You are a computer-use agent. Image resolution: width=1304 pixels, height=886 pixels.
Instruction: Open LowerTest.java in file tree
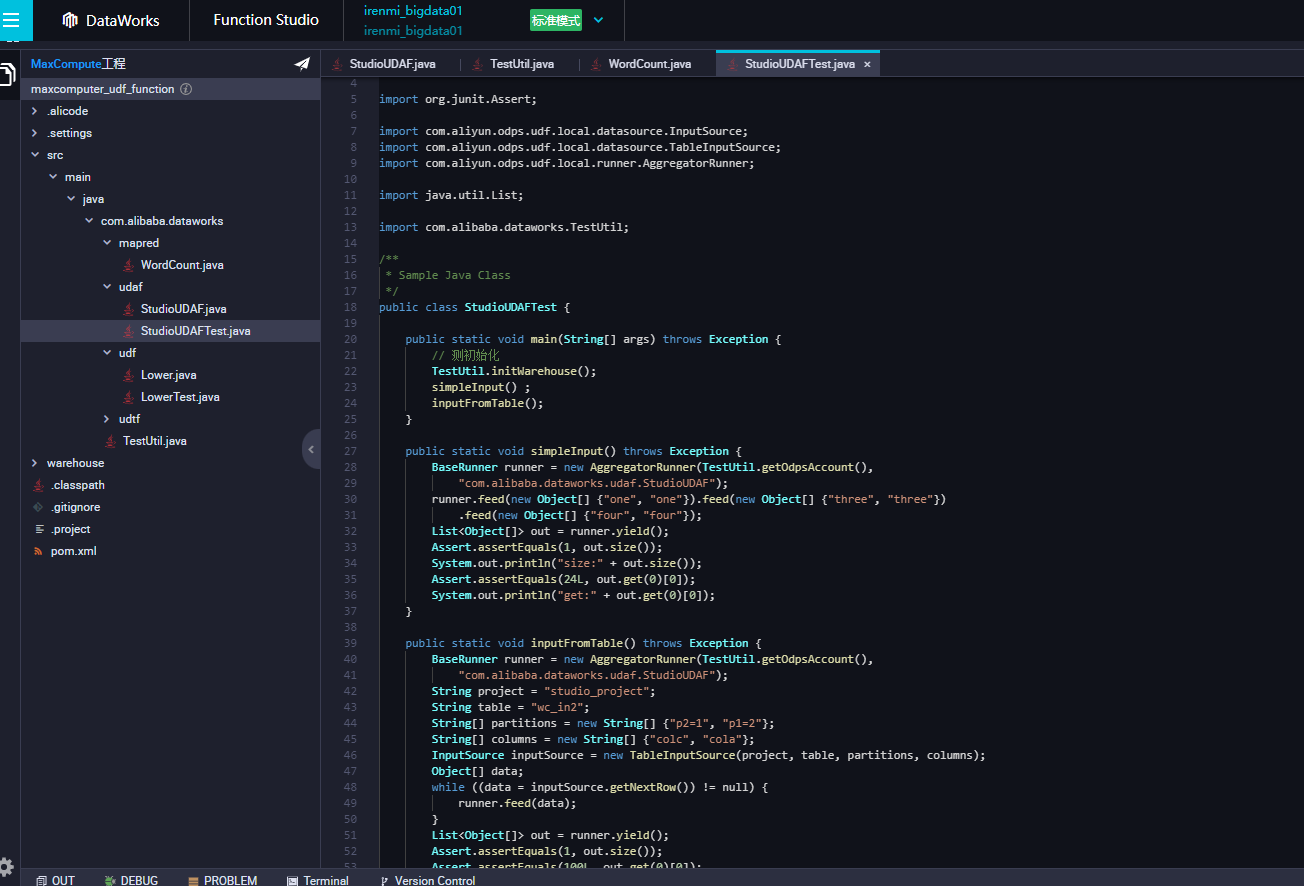pyautogui.click(x=180, y=397)
